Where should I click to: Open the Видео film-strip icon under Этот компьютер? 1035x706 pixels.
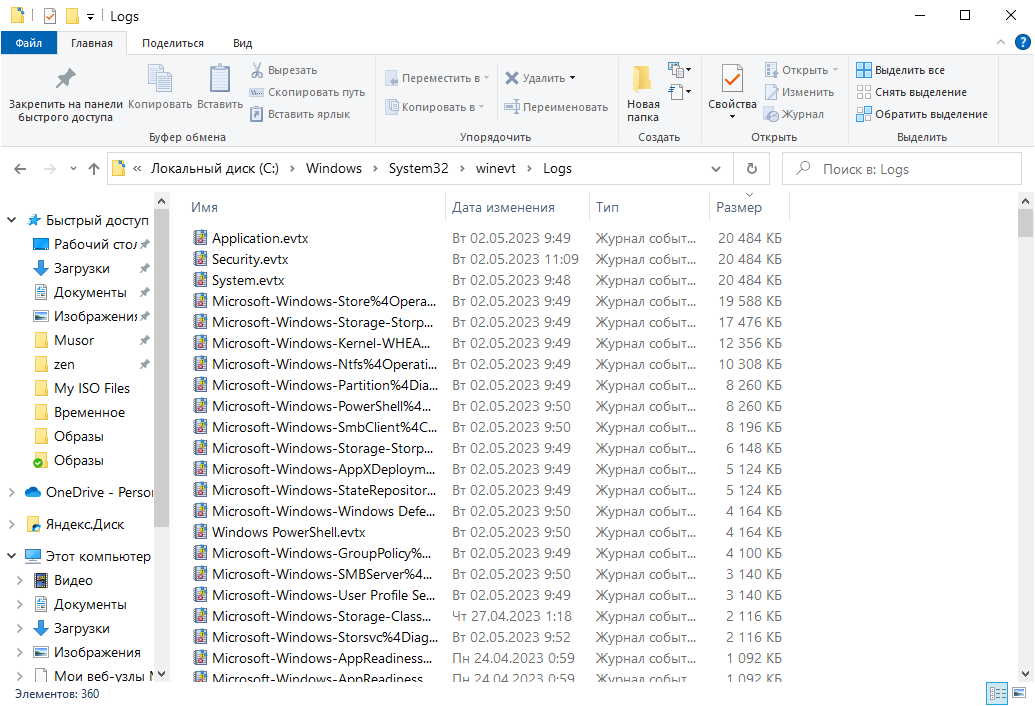(x=41, y=581)
